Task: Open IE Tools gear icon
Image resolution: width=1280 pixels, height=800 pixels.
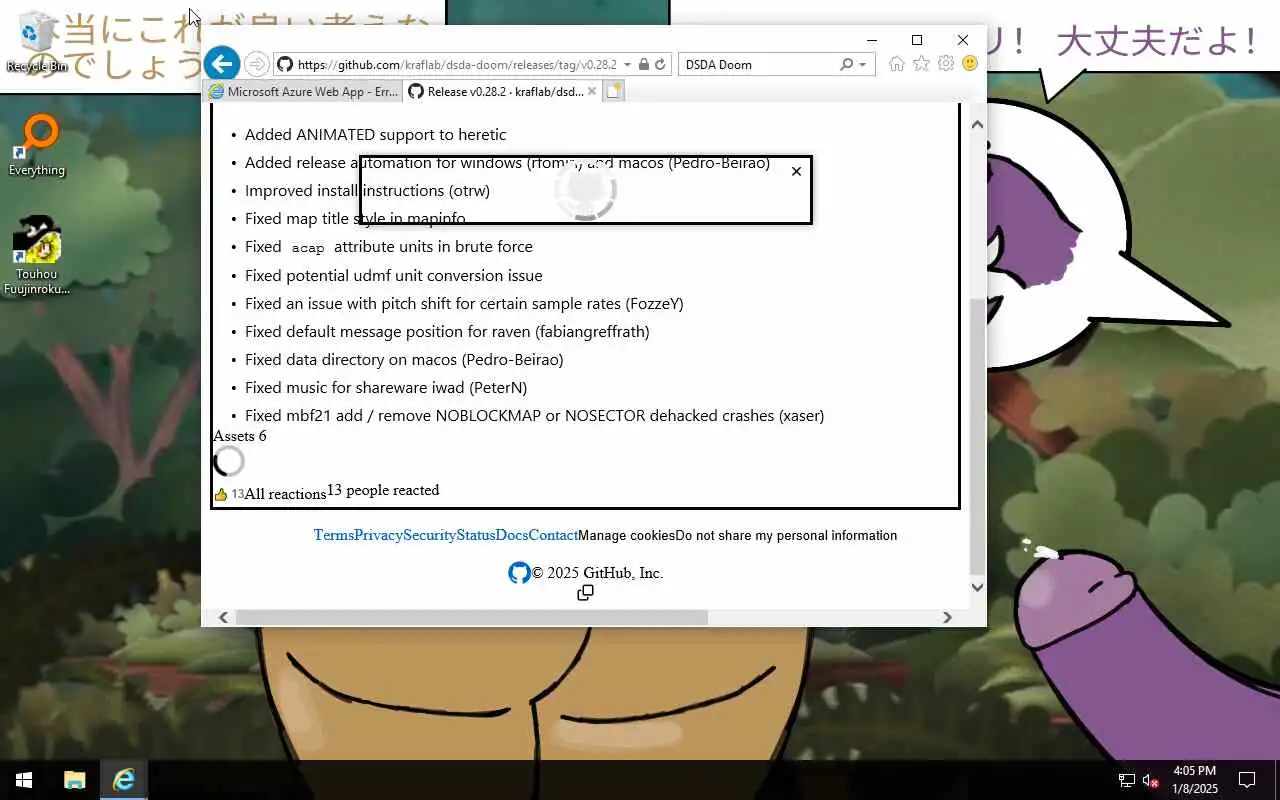Action: (x=945, y=64)
